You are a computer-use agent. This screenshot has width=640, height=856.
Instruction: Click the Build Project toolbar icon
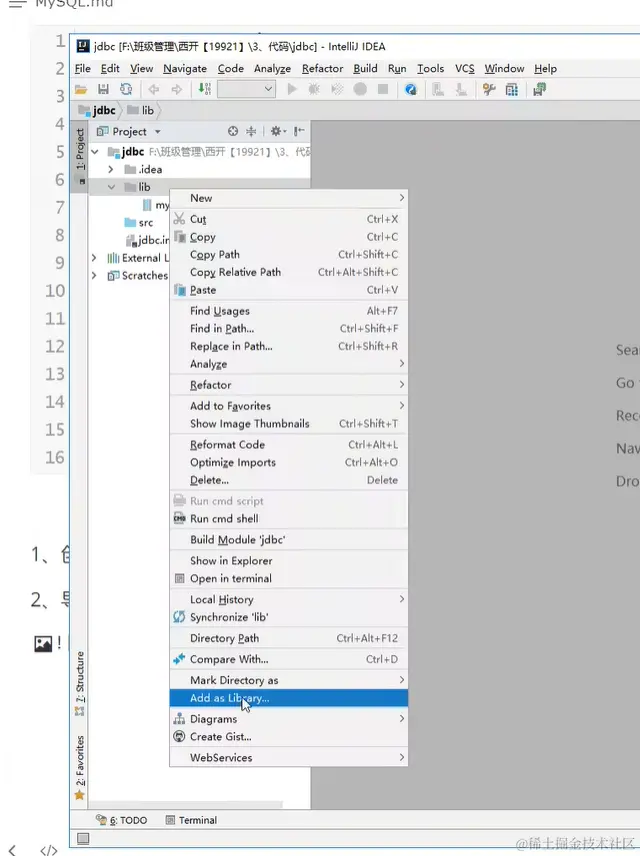[205, 89]
